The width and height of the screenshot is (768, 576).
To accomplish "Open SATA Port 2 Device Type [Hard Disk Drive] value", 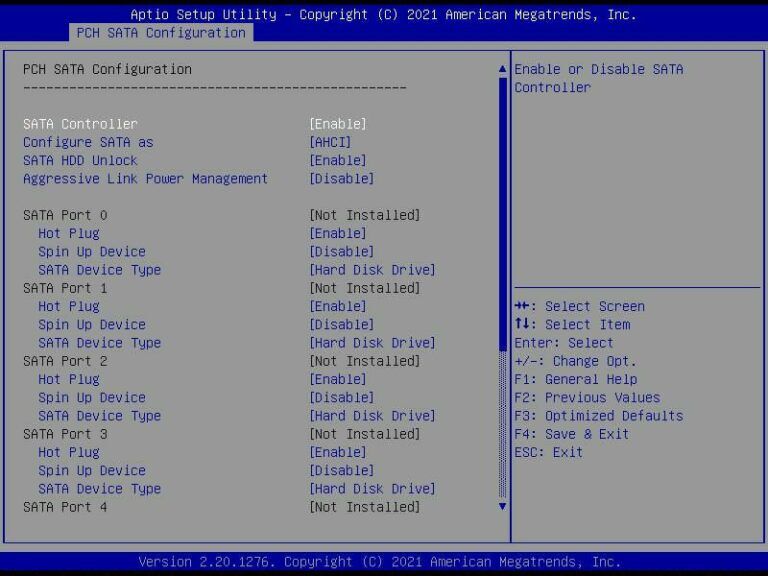I will [x=372, y=416].
